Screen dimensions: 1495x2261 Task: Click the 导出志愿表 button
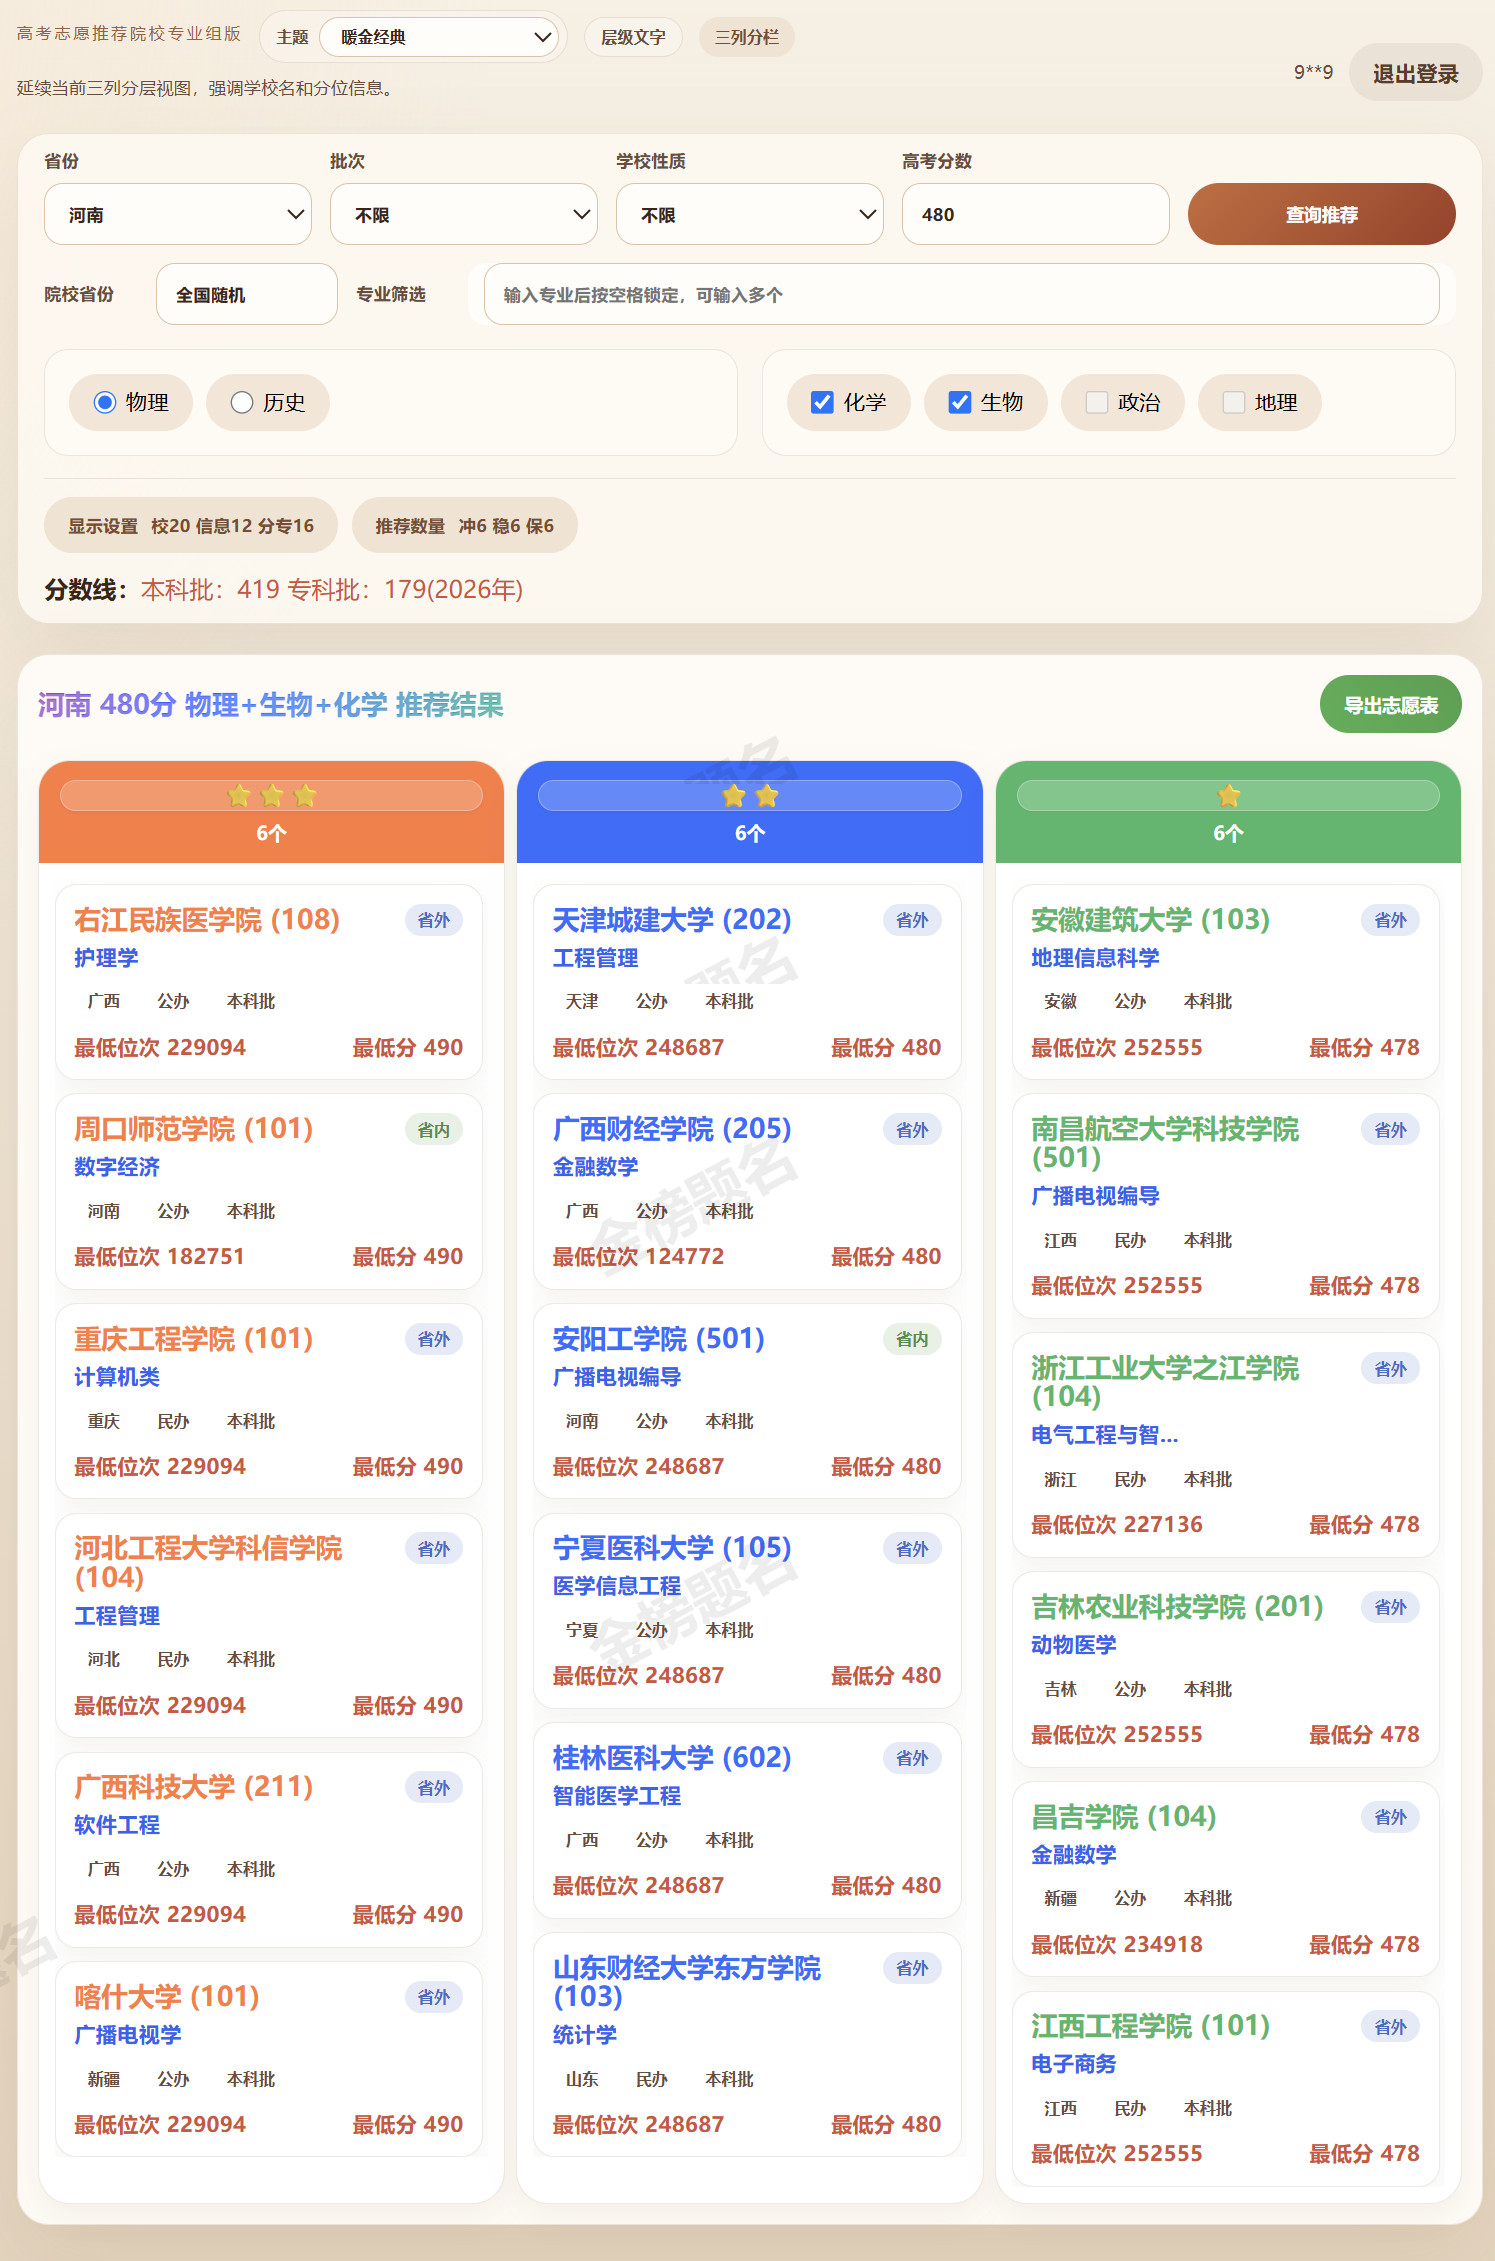(x=1391, y=705)
